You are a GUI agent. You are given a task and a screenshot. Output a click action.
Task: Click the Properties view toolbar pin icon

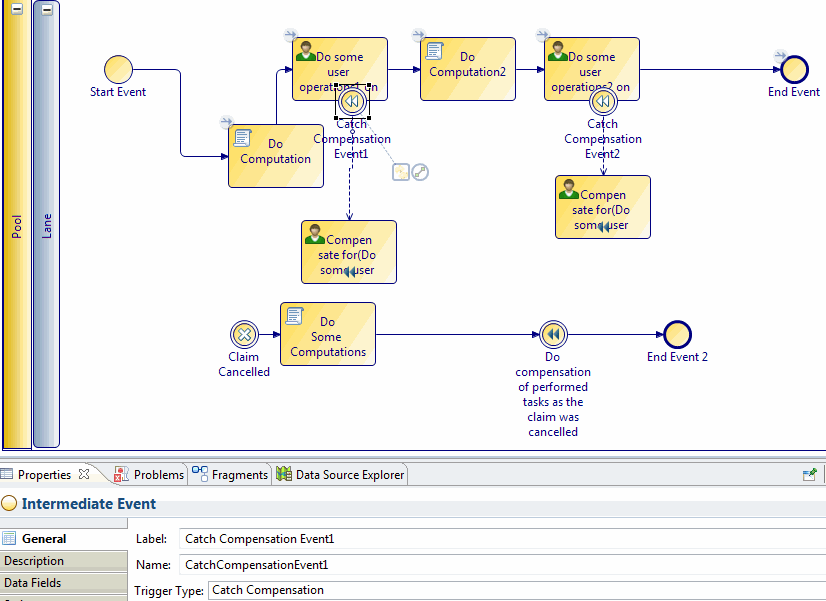[810, 475]
